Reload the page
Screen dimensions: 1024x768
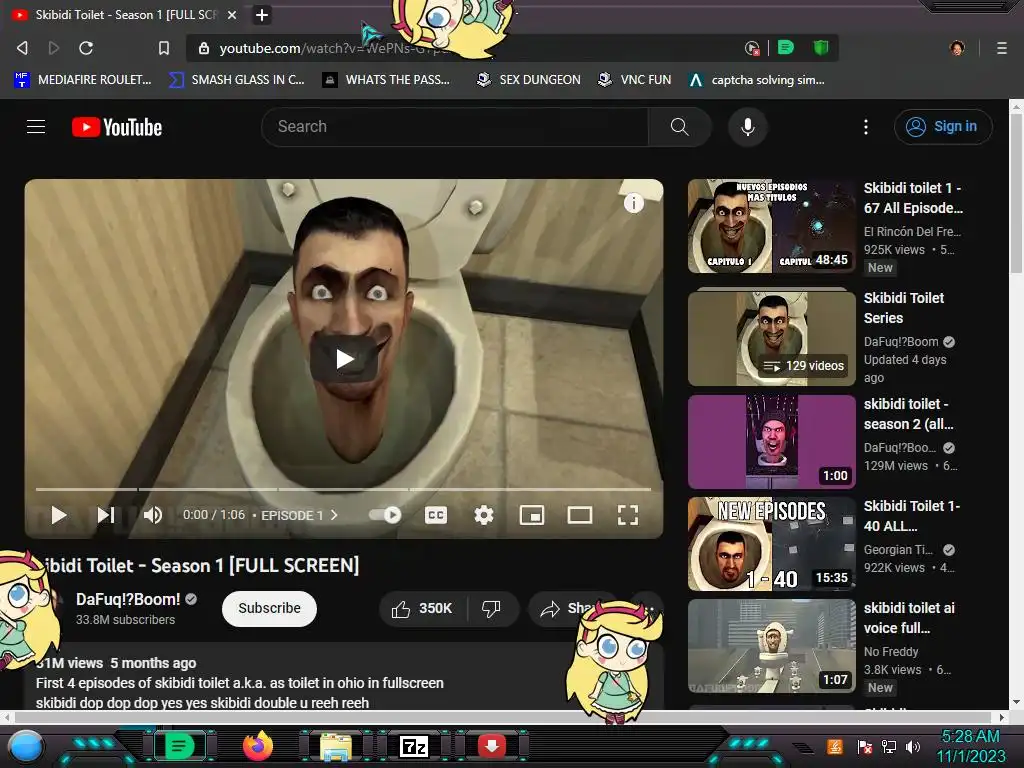[x=86, y=48]
